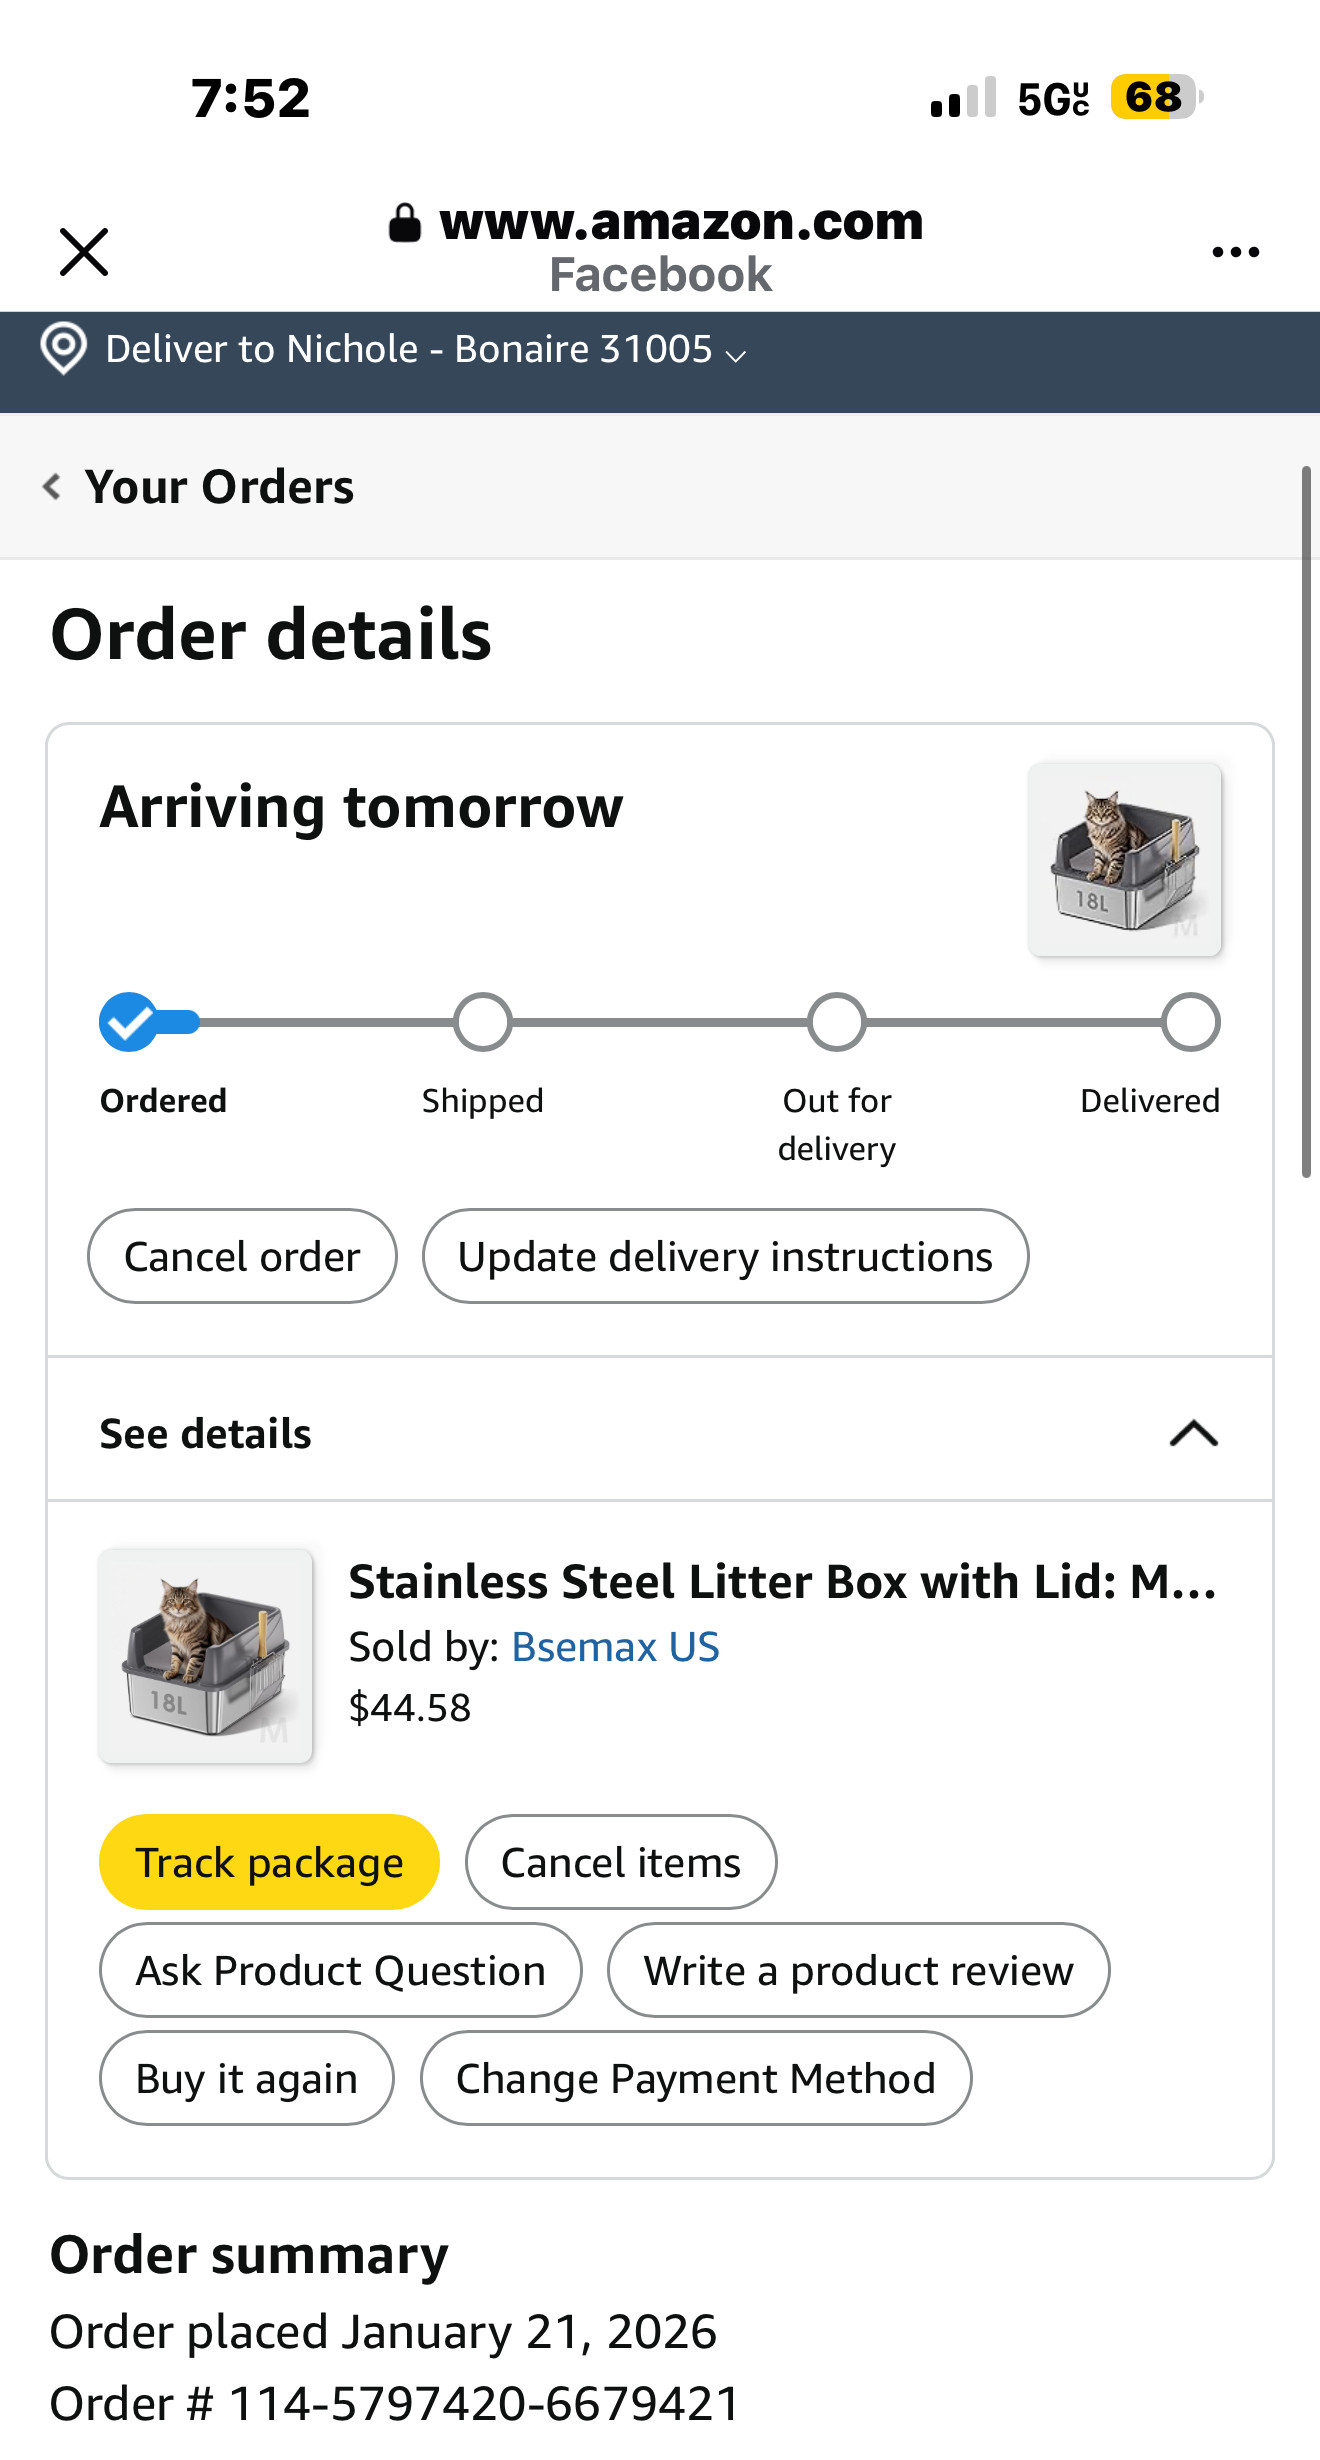Open the three-dot more options menu
The image size is (1320, 2460).
coord(1235,252)
